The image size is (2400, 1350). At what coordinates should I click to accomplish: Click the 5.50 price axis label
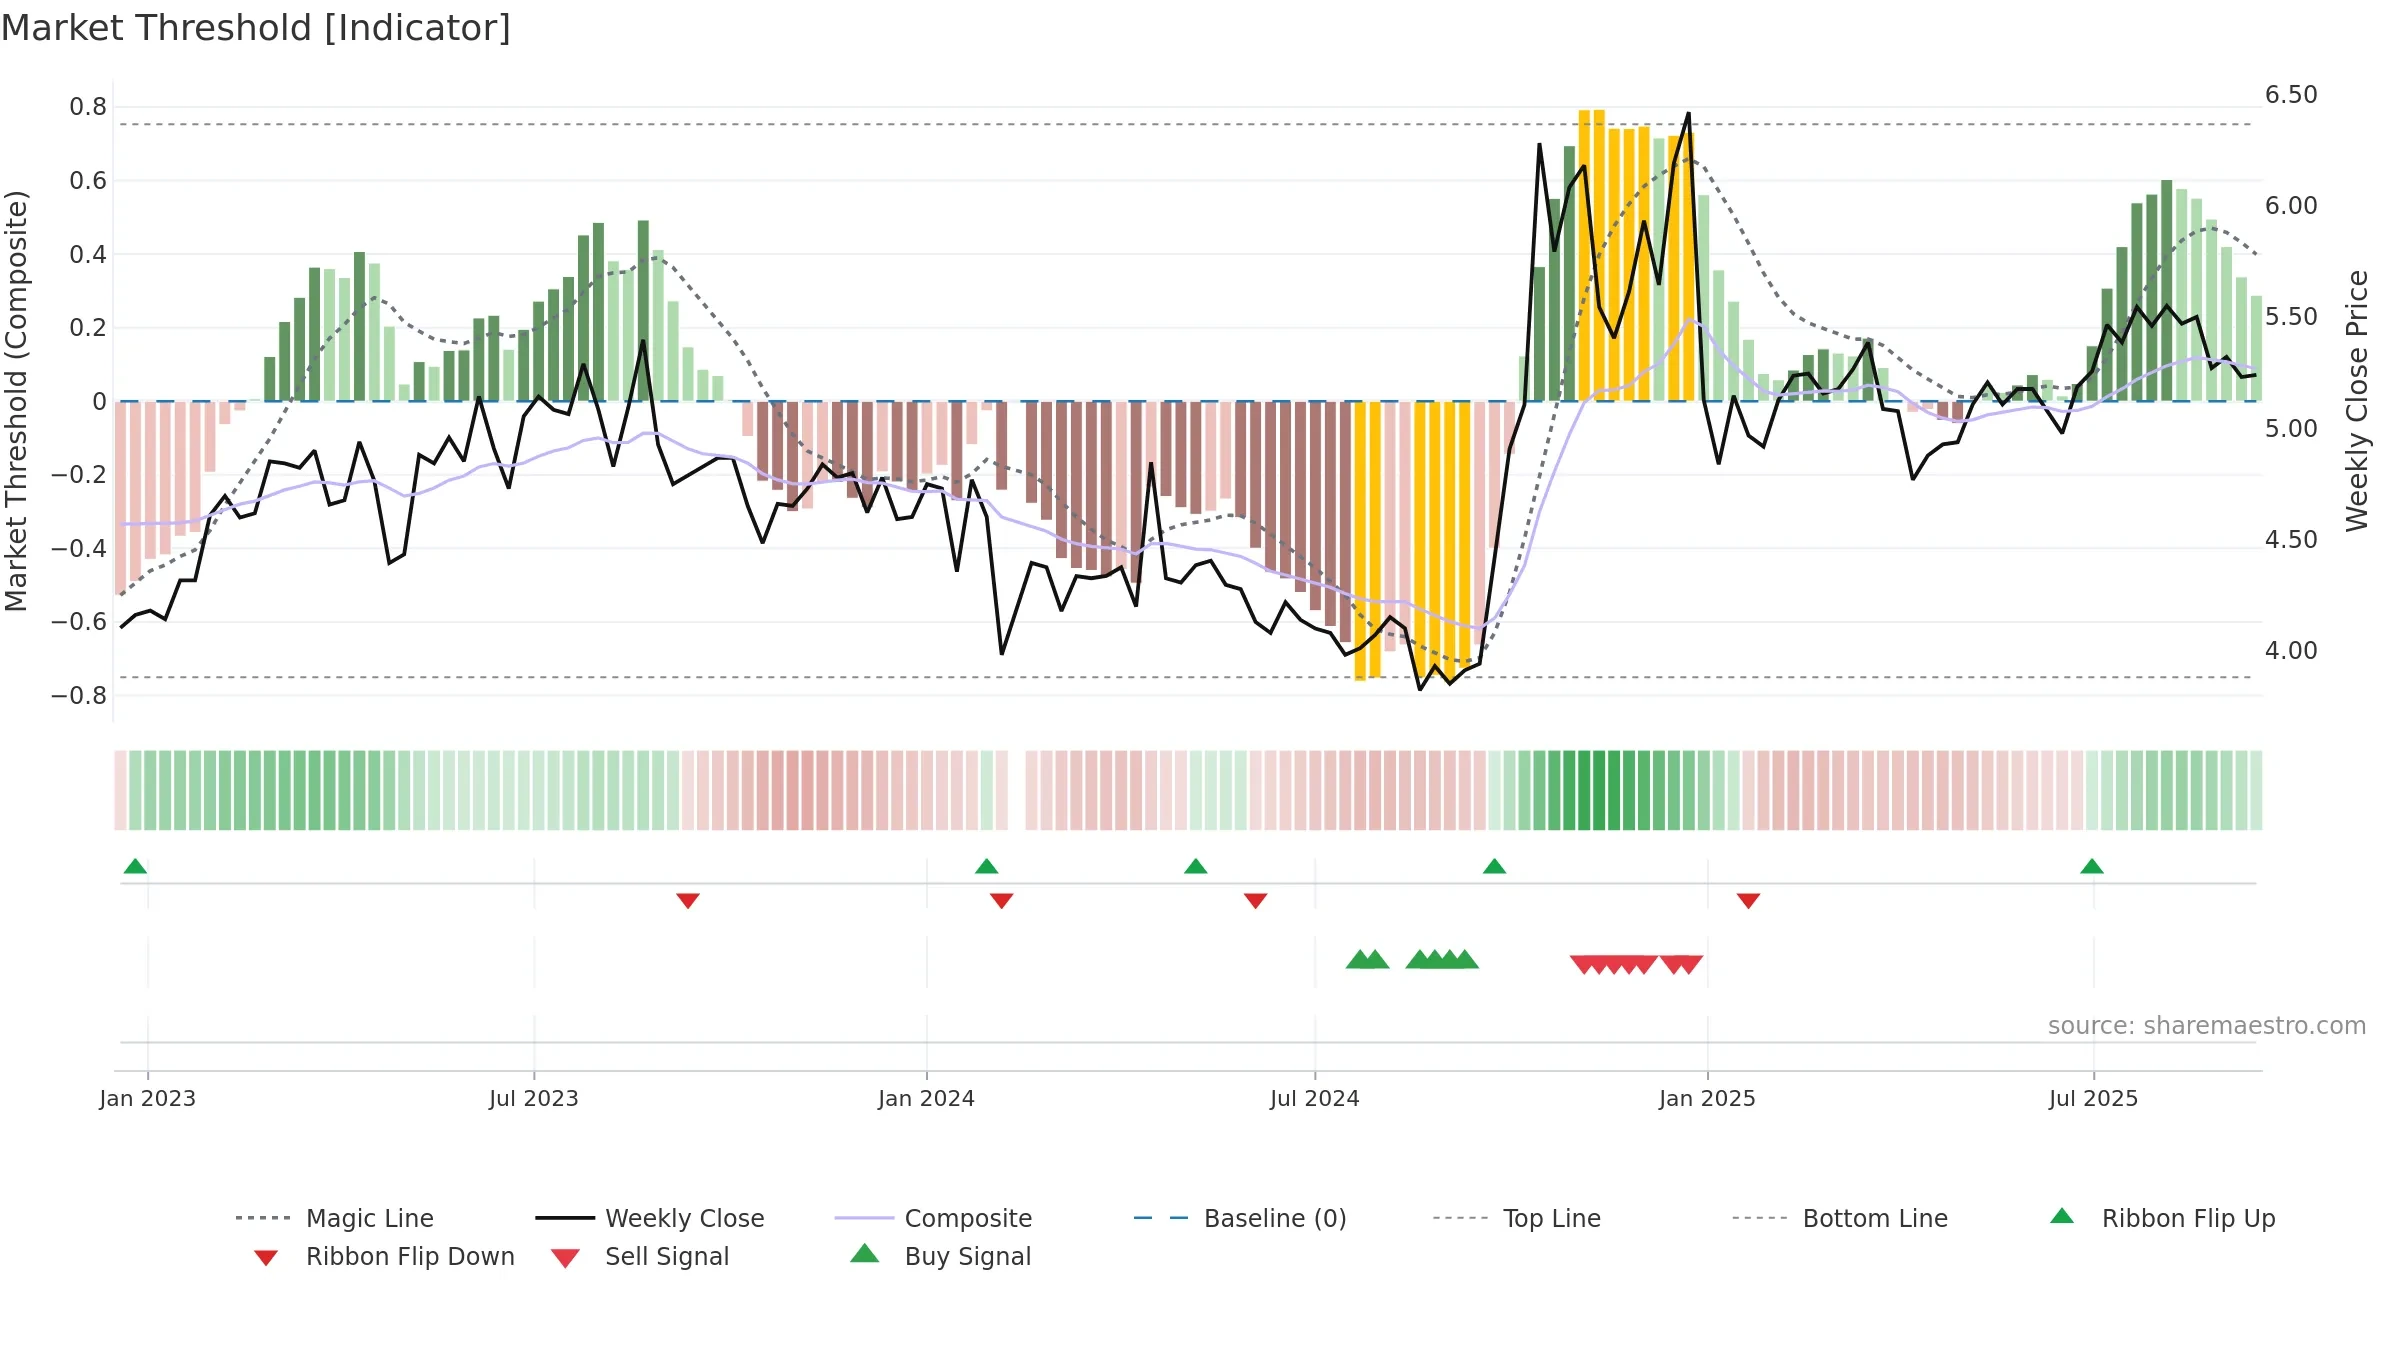[2291, 317]
